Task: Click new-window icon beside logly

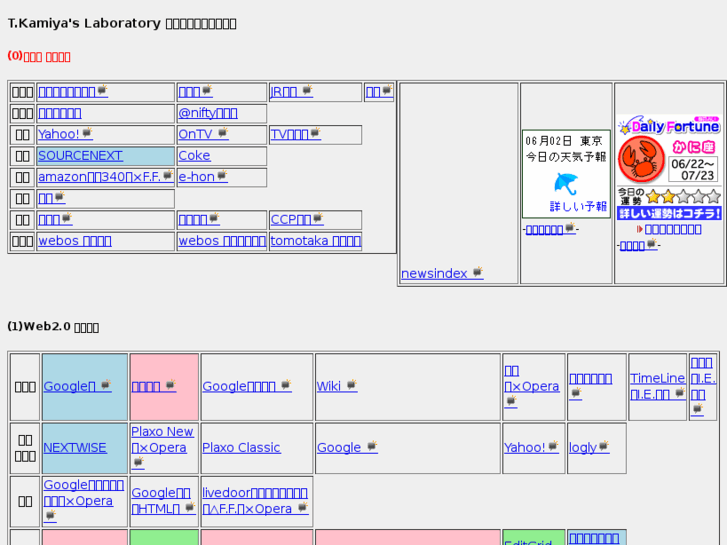Action: (603, 446)
